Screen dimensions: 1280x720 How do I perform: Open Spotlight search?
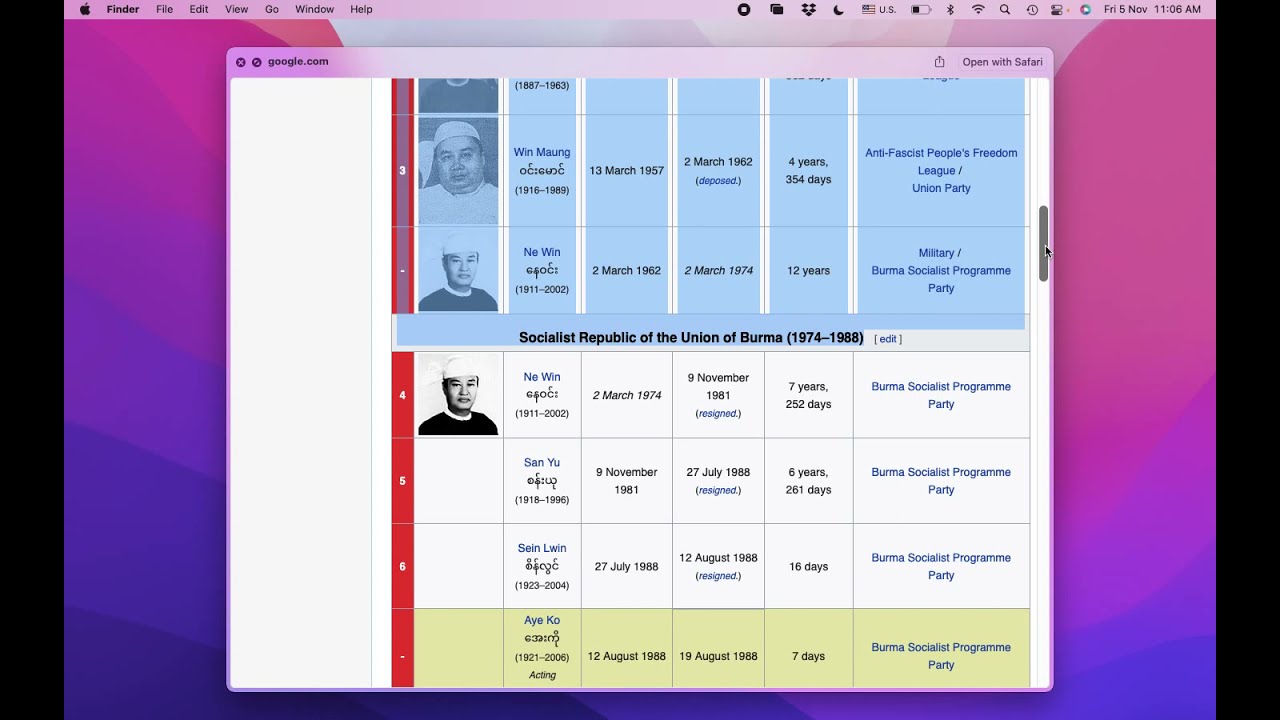click(x=1006, y=9)
